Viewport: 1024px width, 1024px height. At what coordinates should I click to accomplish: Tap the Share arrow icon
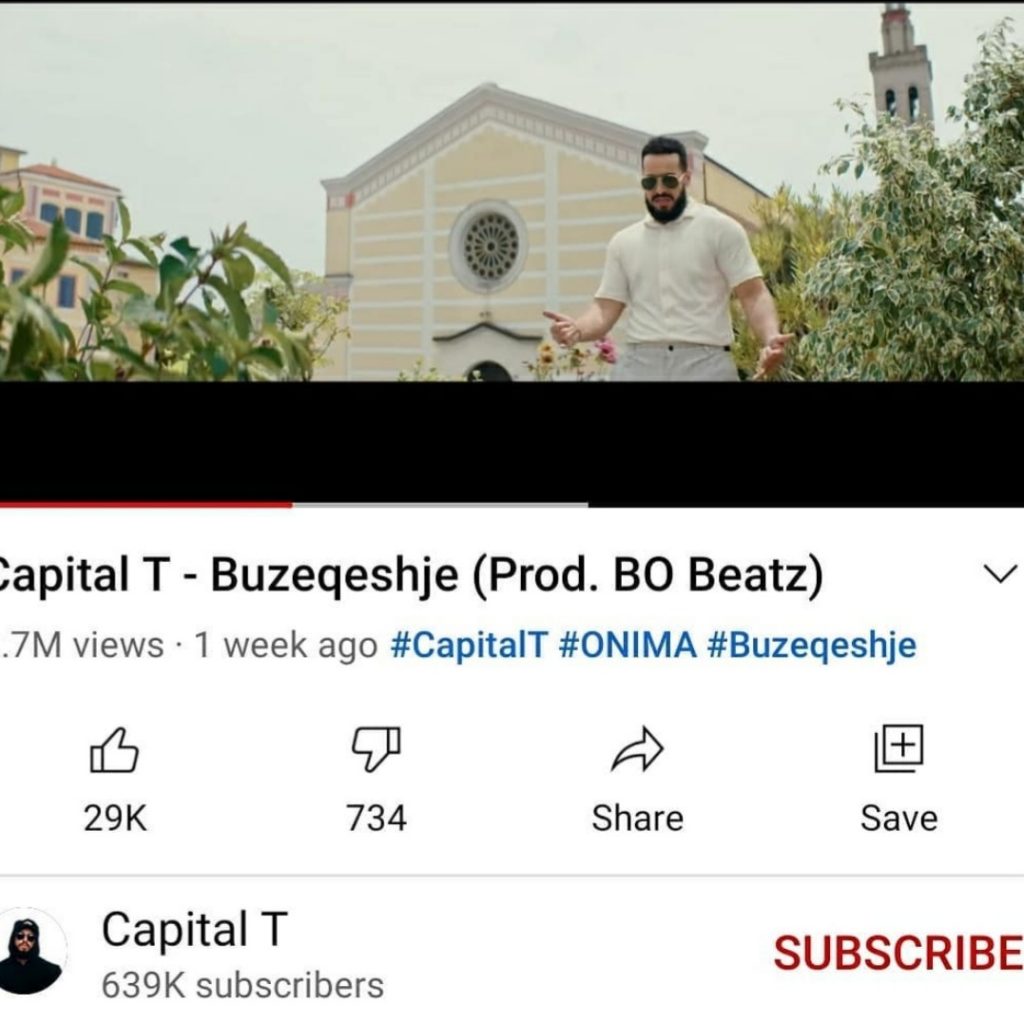(637, 749)
